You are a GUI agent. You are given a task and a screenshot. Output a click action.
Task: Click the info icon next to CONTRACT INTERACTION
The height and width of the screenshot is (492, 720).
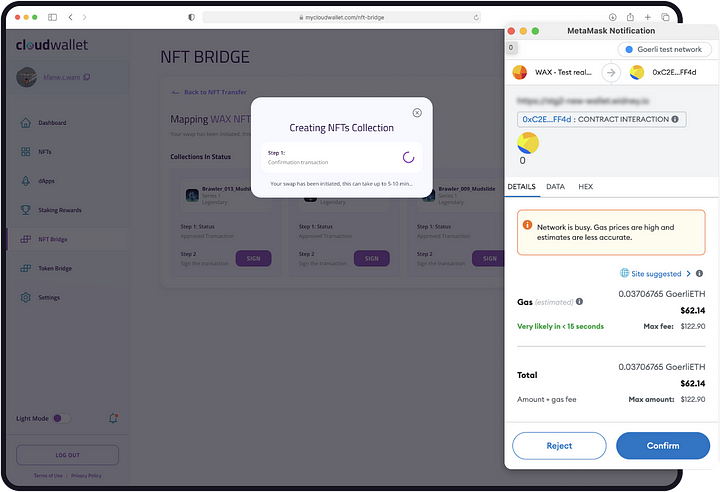[675, 119]
